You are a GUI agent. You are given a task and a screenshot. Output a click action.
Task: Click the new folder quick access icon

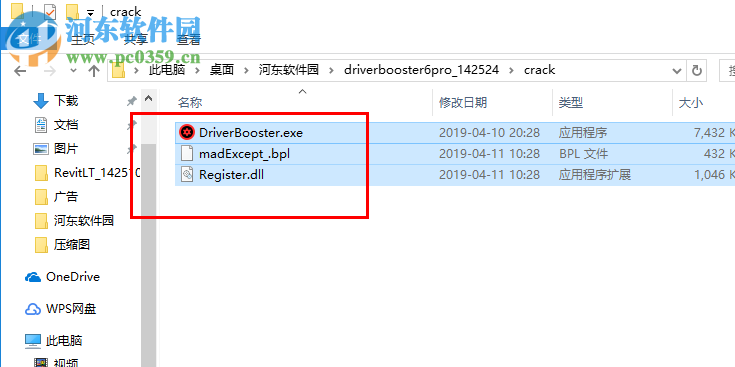(x=72, y=11)
